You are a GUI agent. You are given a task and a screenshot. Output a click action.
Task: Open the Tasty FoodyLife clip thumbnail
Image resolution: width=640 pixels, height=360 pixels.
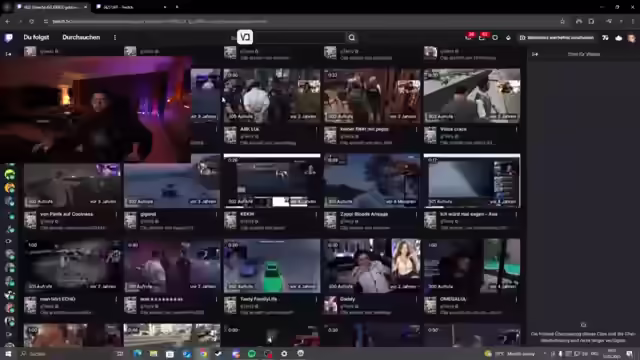[272, 265]
